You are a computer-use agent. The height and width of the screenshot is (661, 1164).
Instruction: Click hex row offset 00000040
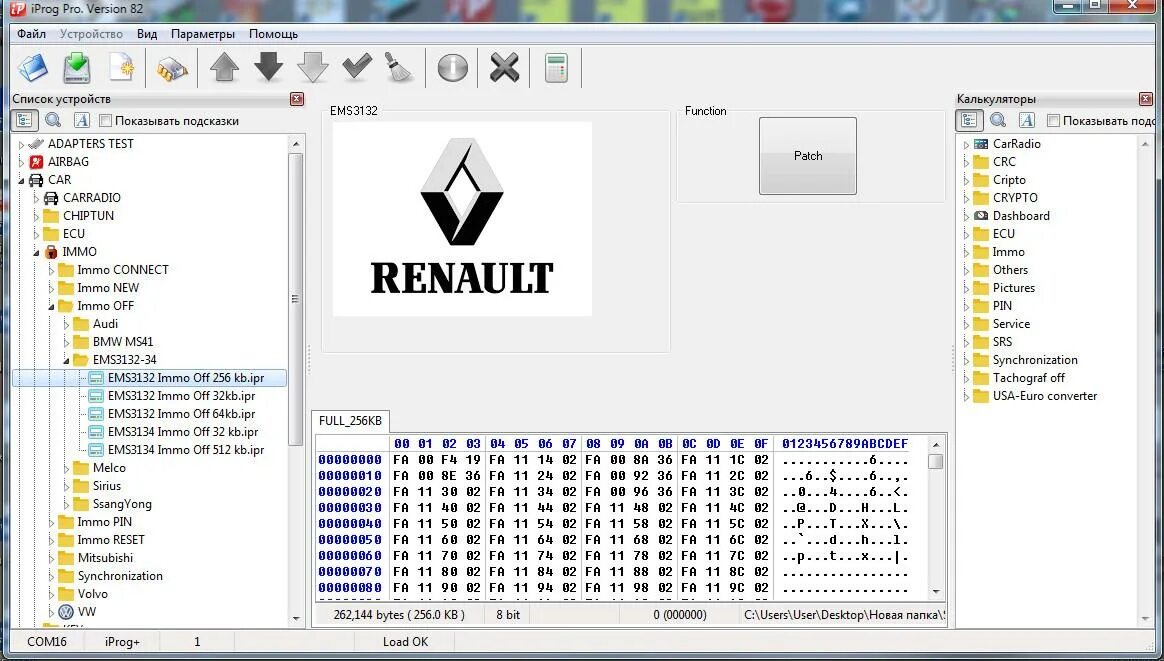tap(350, 524)
